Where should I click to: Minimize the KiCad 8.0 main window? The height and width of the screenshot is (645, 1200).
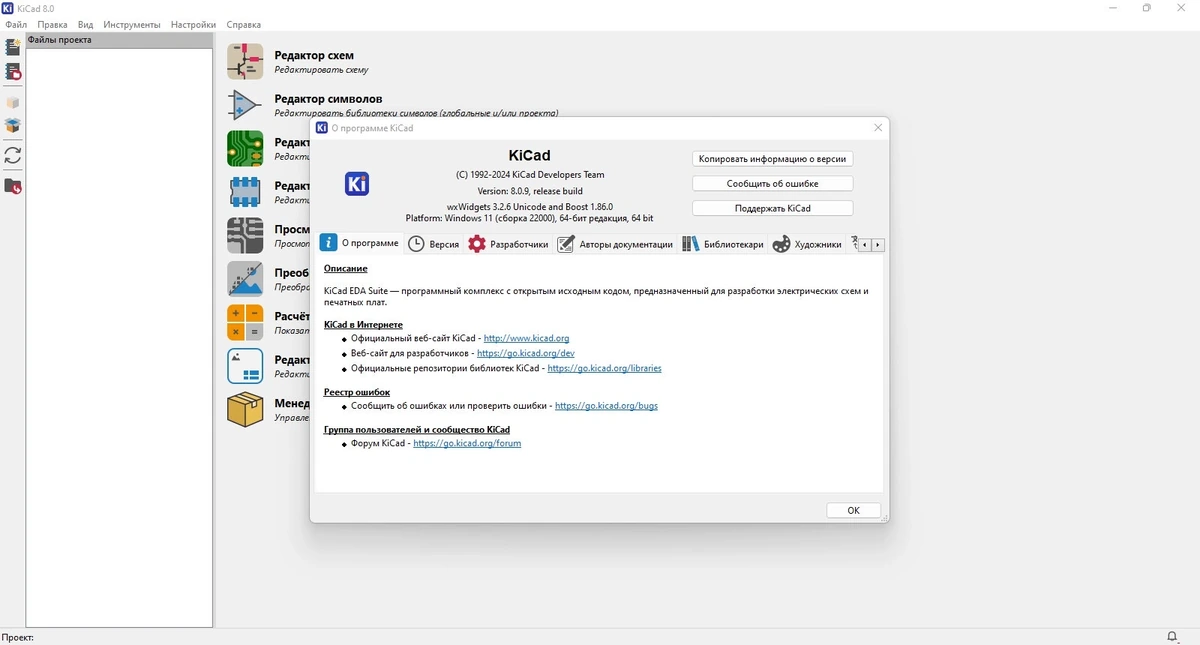1114,8
